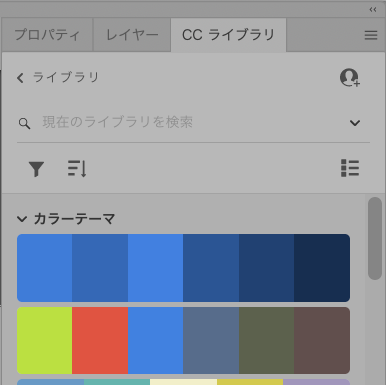Pick the darkest navy swatch in first theme
The height and width of the screenshot is (385, 386).
(x=322, y=268)
